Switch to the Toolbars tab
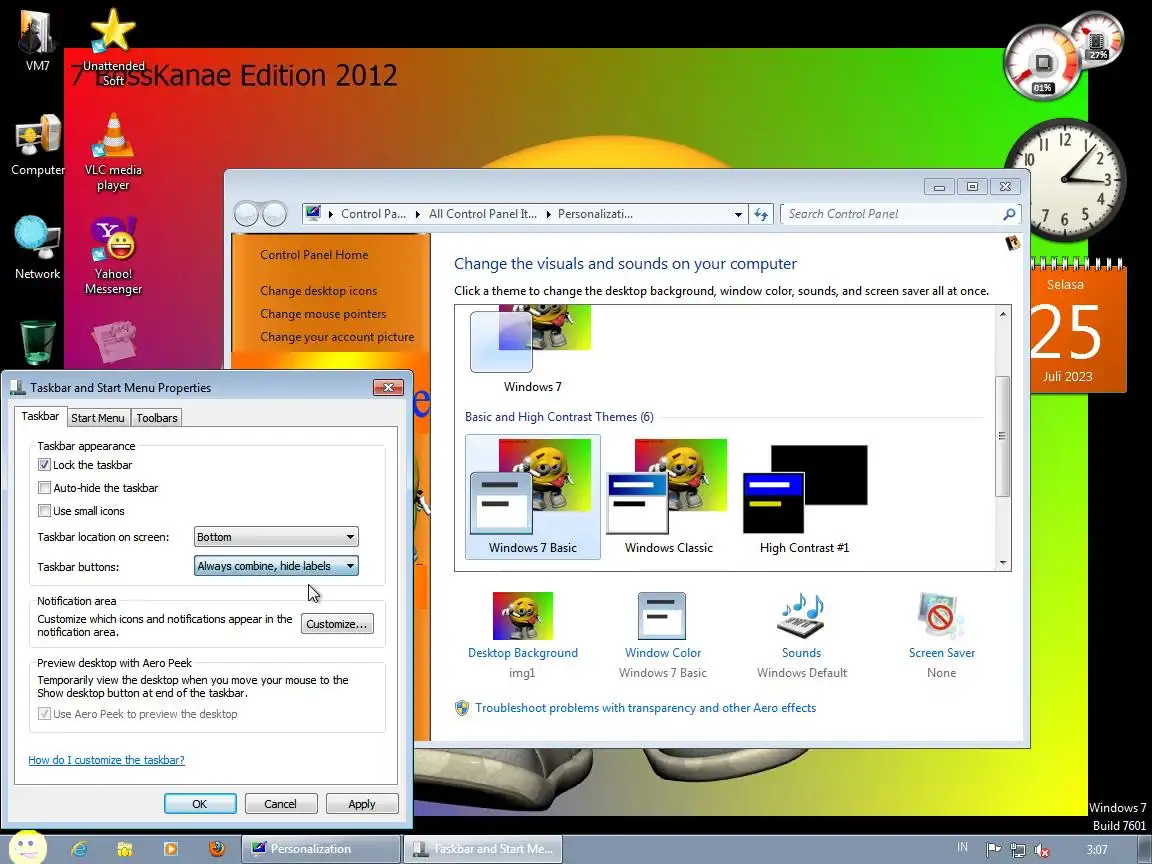The image size is (1152, 864). (x=156, y=418)
